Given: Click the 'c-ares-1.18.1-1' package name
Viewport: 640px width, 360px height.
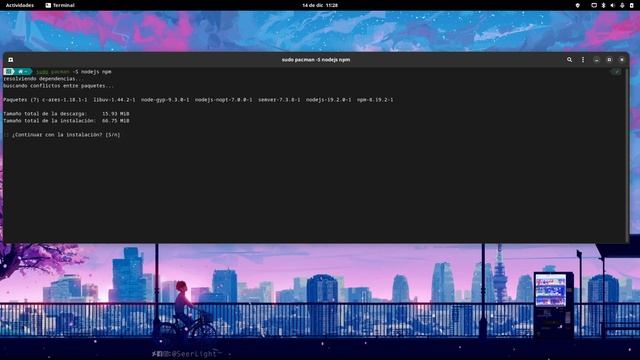Looking at the screenshot, I should tap(64, 100).
